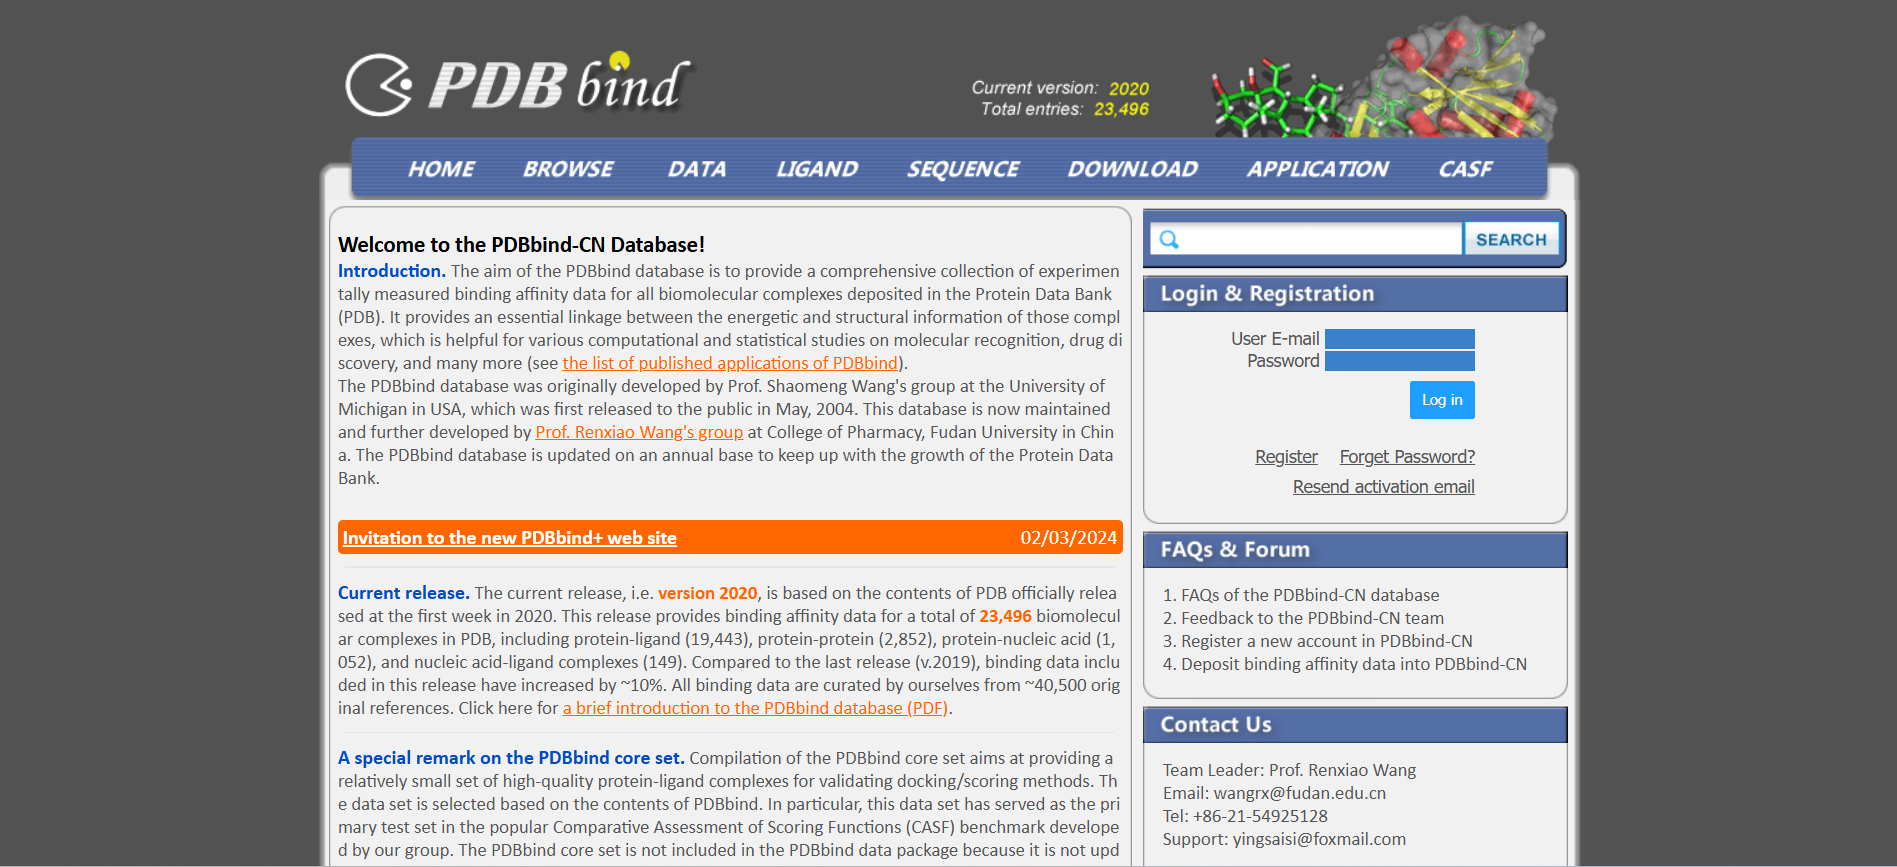The width and height of the screenshot is (1897, 867).
Task: Click Team Leader: Prof. Renxiao Wang text
Action: [x=1289, y=770]
